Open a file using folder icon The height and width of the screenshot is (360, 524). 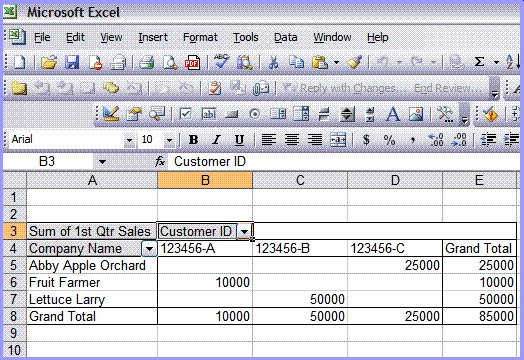pyautogui.click(x=49, y=62)
